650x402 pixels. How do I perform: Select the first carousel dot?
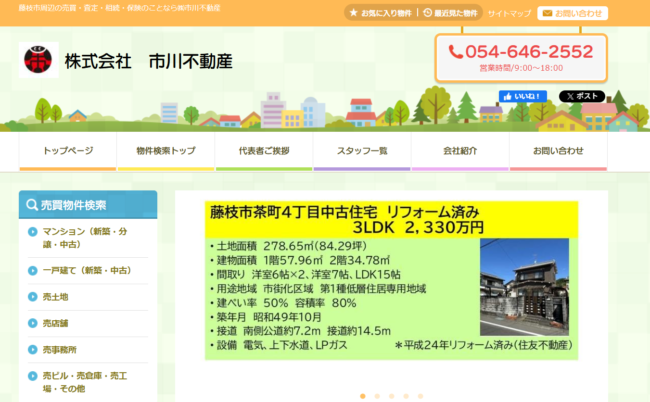pyautogui.click(x=363, y=396)
